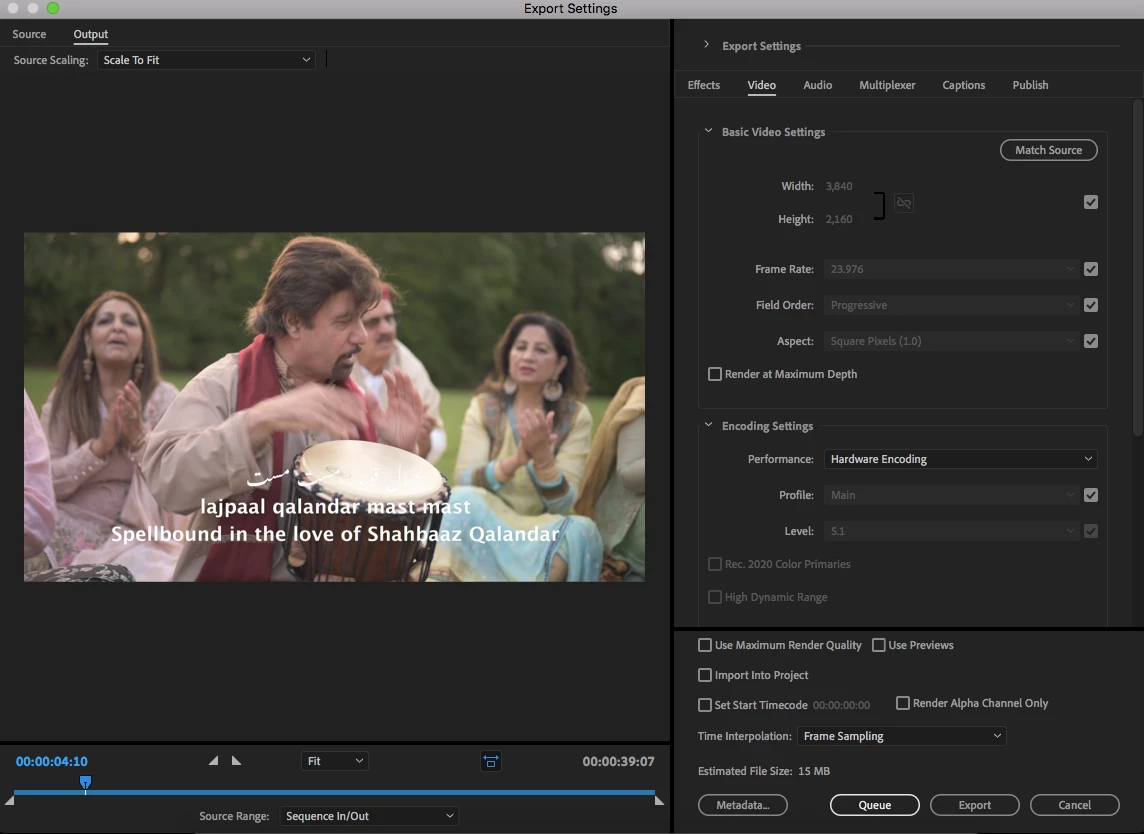
Task: Expand the Export Settings section
Action: (706, 45)
